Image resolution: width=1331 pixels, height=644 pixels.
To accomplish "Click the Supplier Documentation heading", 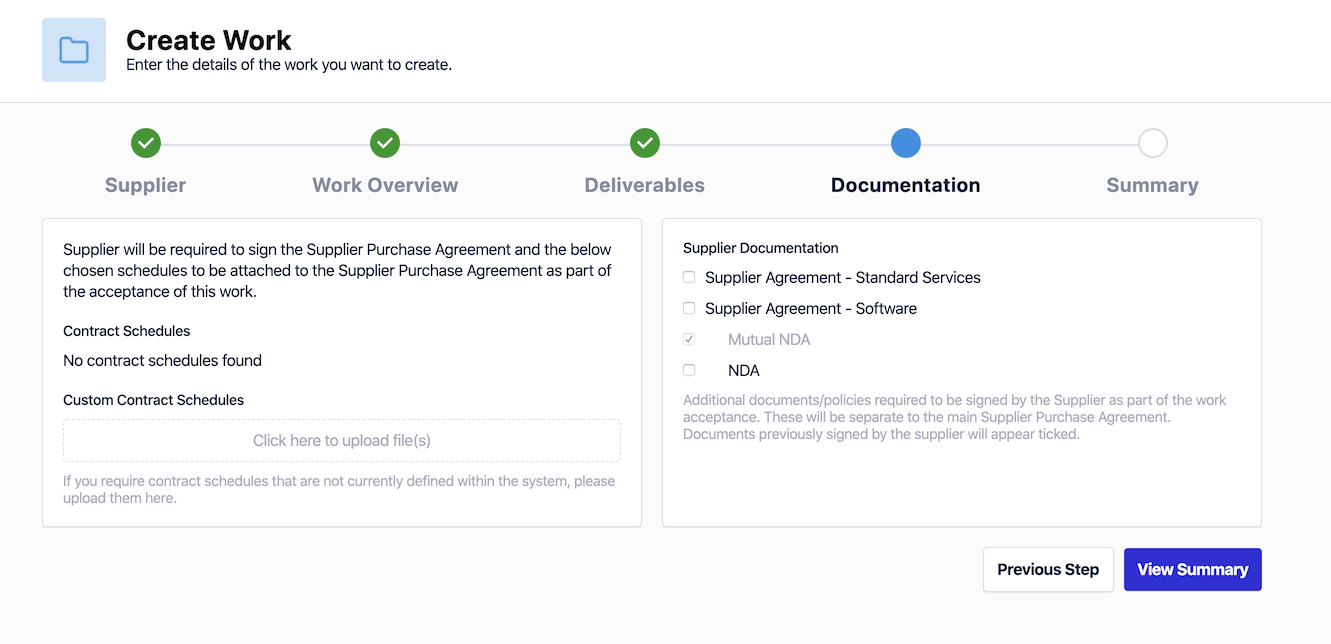I will 761,248.
